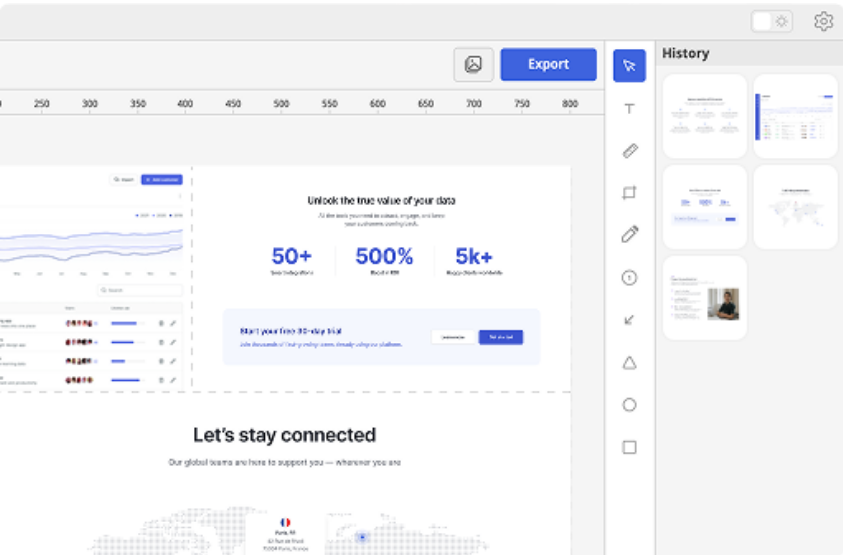Viewport: 843px width, 555px height.
Task: Click the blue trial button in canvas banner
Action: point(500,337)
